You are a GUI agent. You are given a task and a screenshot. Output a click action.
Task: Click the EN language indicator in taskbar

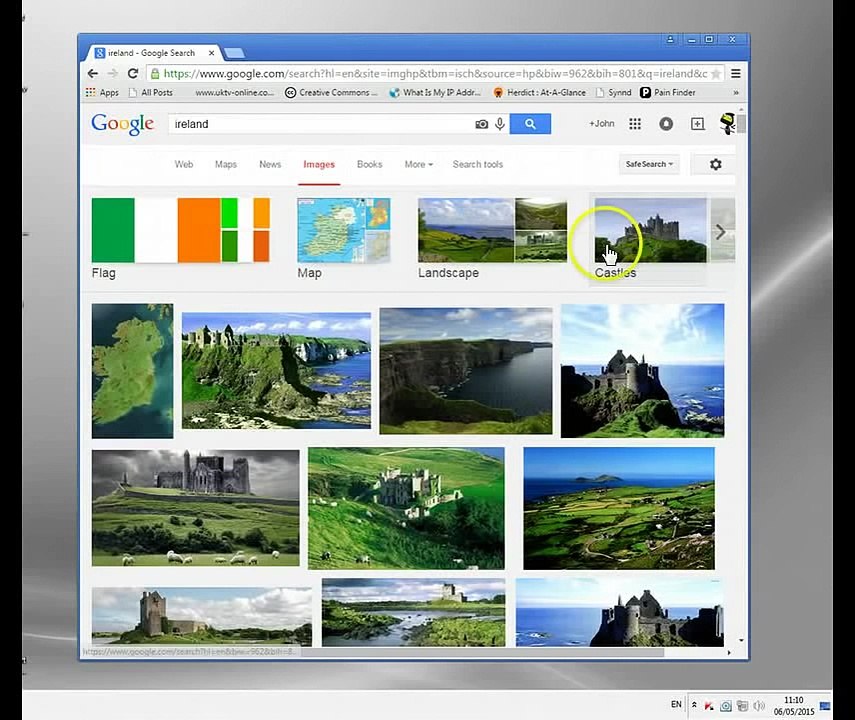pyautogui.click(x=676, y=704)
